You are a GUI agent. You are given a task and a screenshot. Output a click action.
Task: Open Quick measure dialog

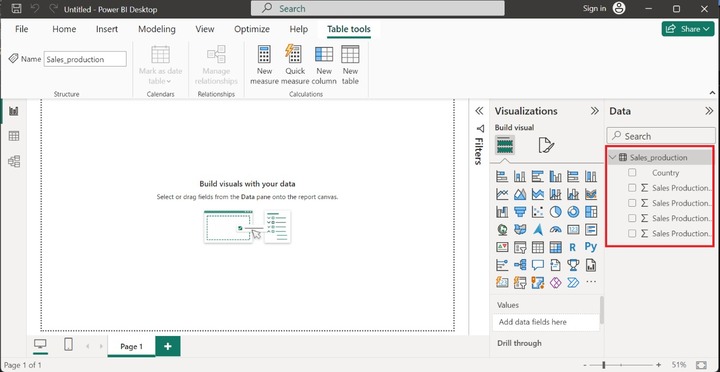295,65
